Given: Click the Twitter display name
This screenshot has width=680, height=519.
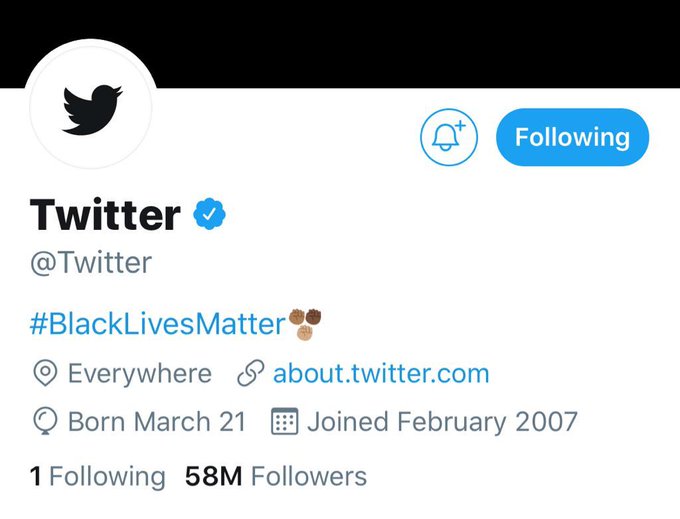Looking at the screenshot, I should click(x=105, y=214).
